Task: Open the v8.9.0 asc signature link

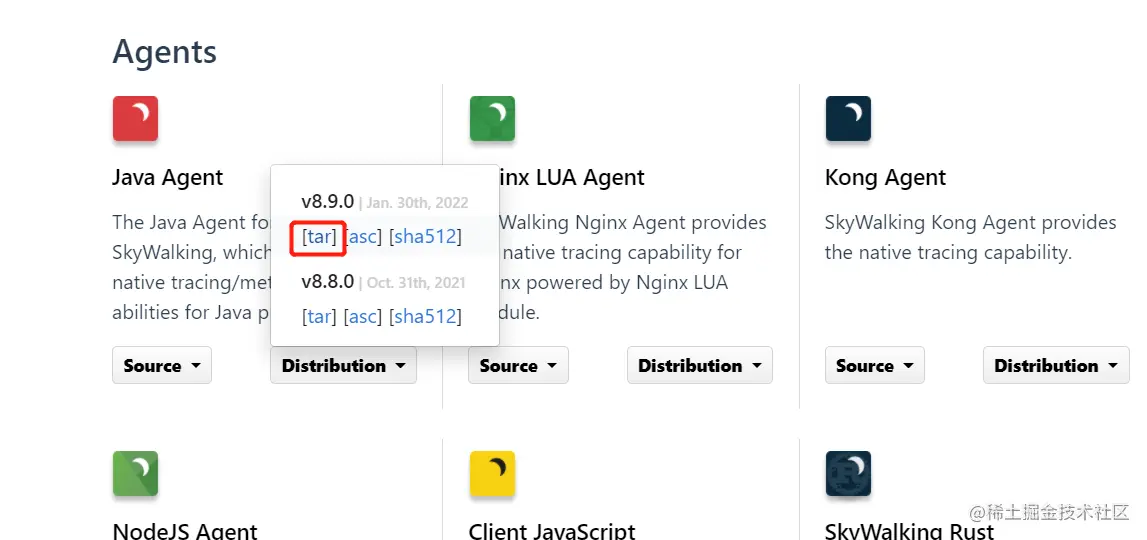Action: pyautogui.click(x=363, y=236)
